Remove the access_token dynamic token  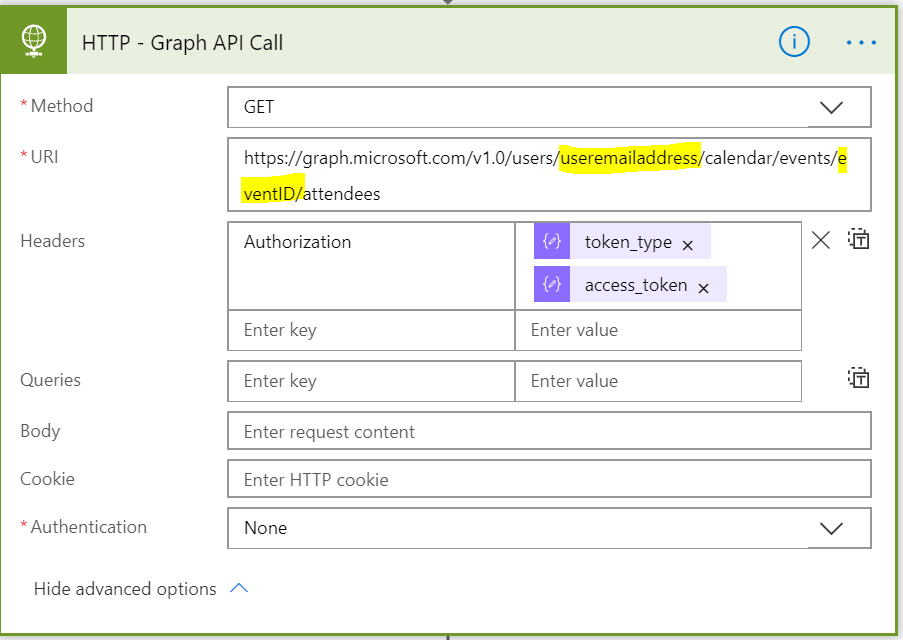[x=703, y=288]
